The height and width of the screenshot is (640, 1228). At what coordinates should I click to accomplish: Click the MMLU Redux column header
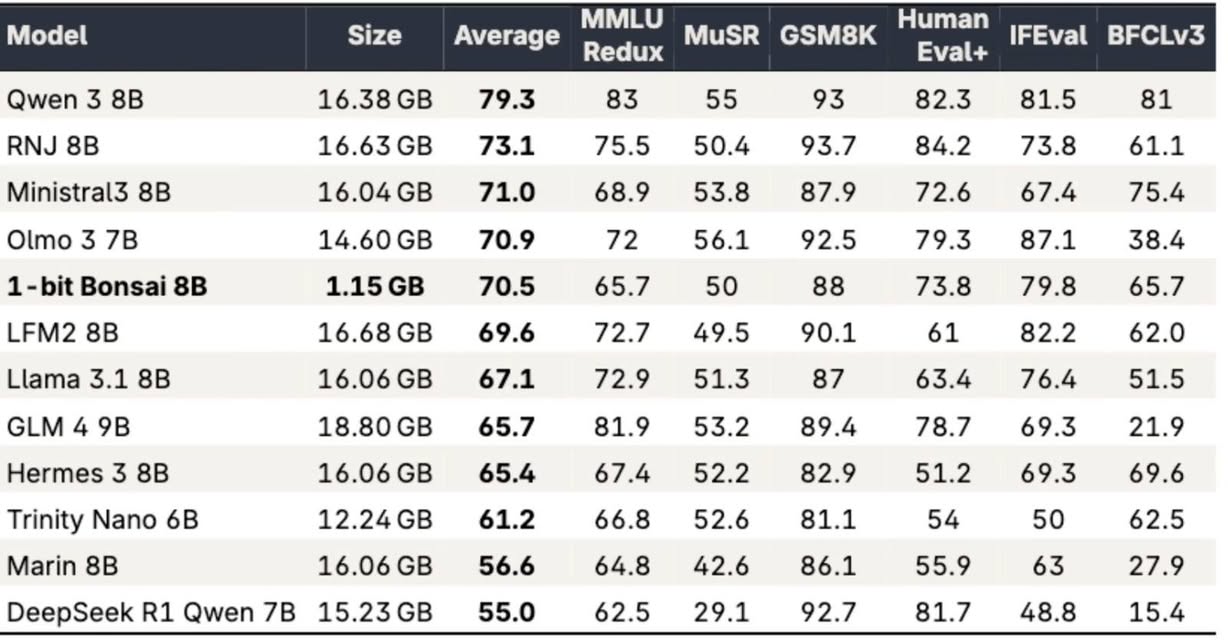[x=623, y=36]
